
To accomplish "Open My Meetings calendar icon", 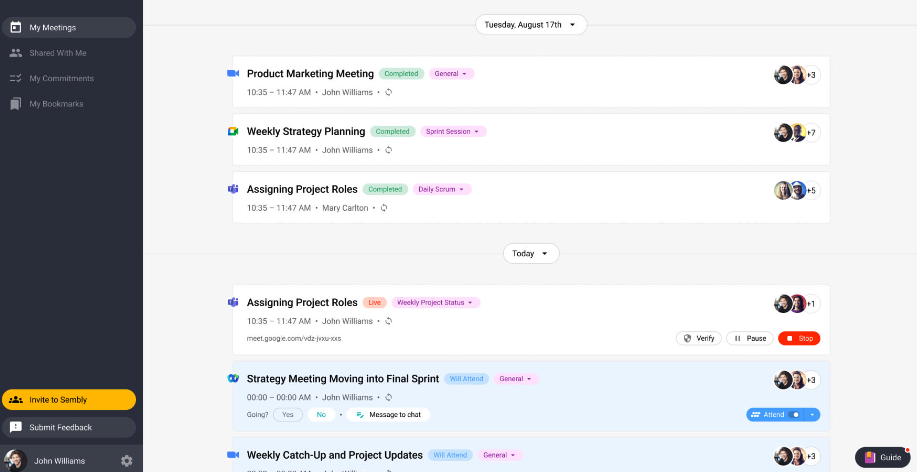I will coord(16,27).
